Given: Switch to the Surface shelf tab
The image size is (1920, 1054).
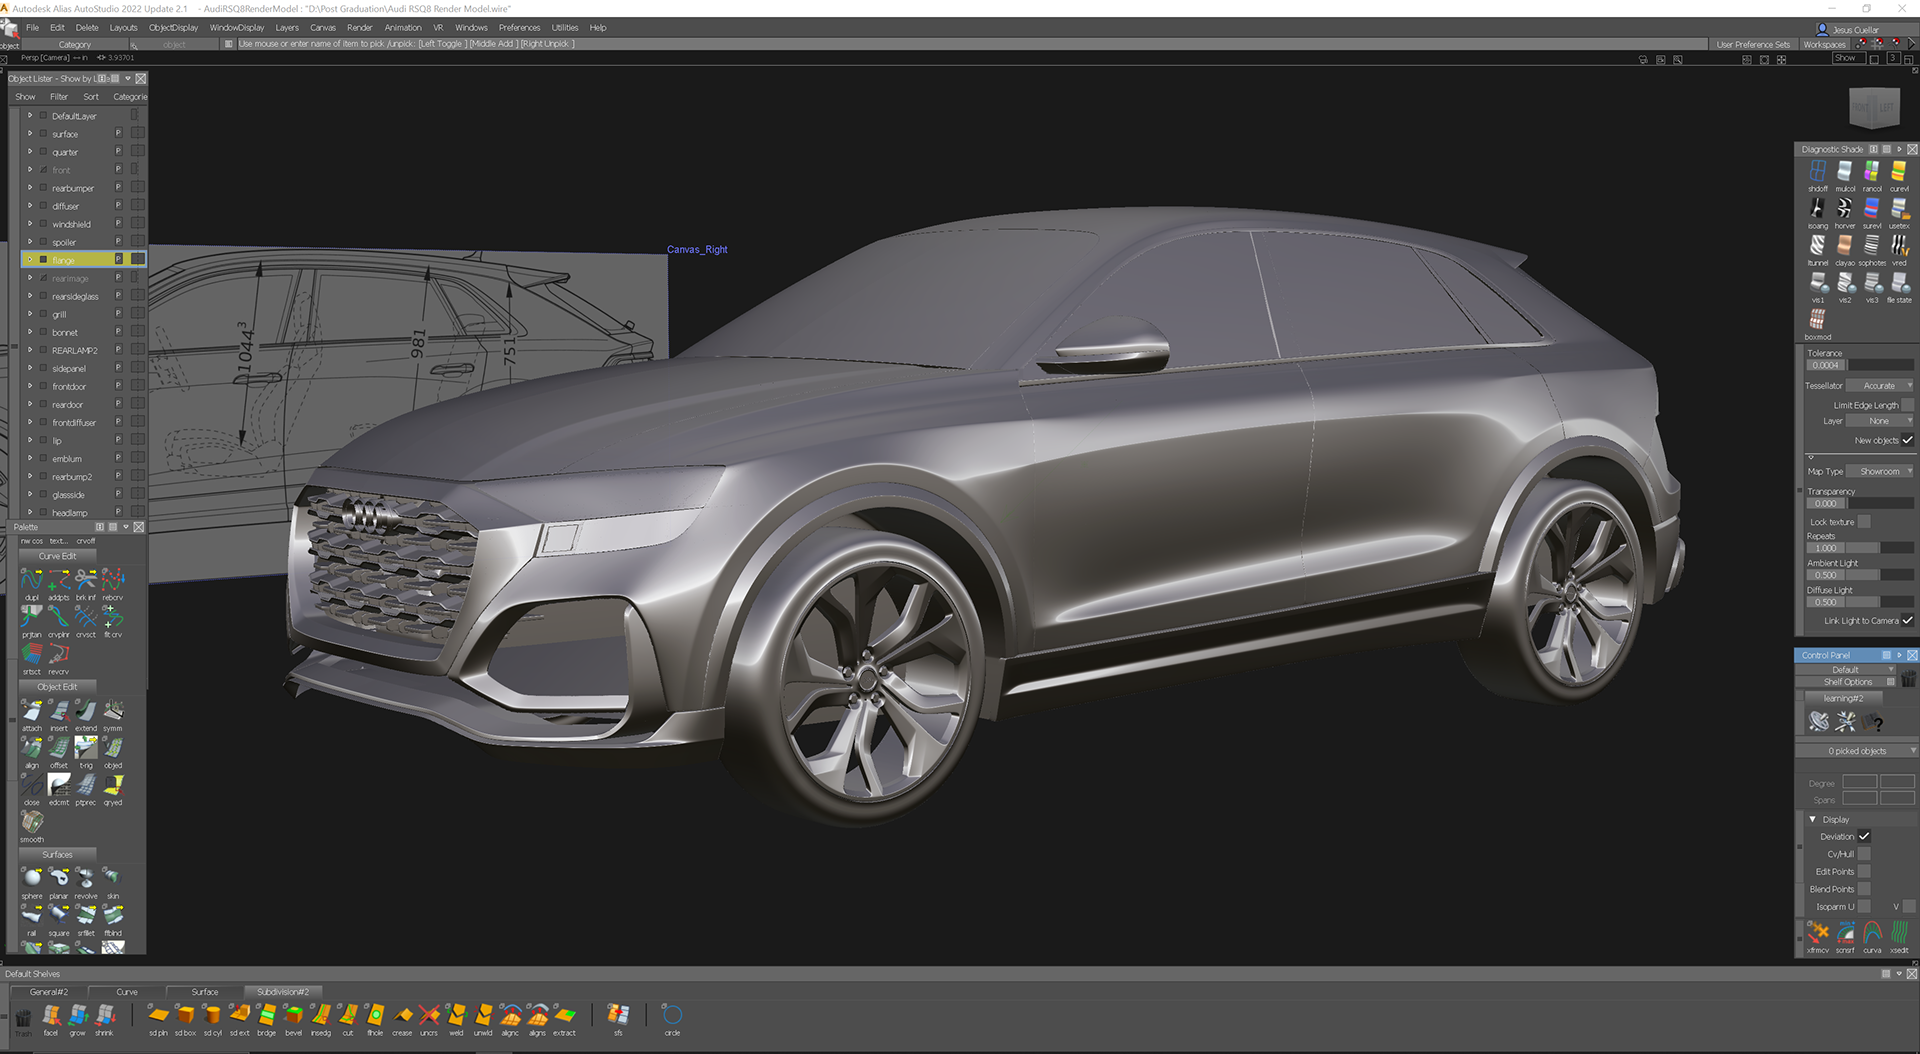Looking at the screenshot, I should (x=205, y=992).
